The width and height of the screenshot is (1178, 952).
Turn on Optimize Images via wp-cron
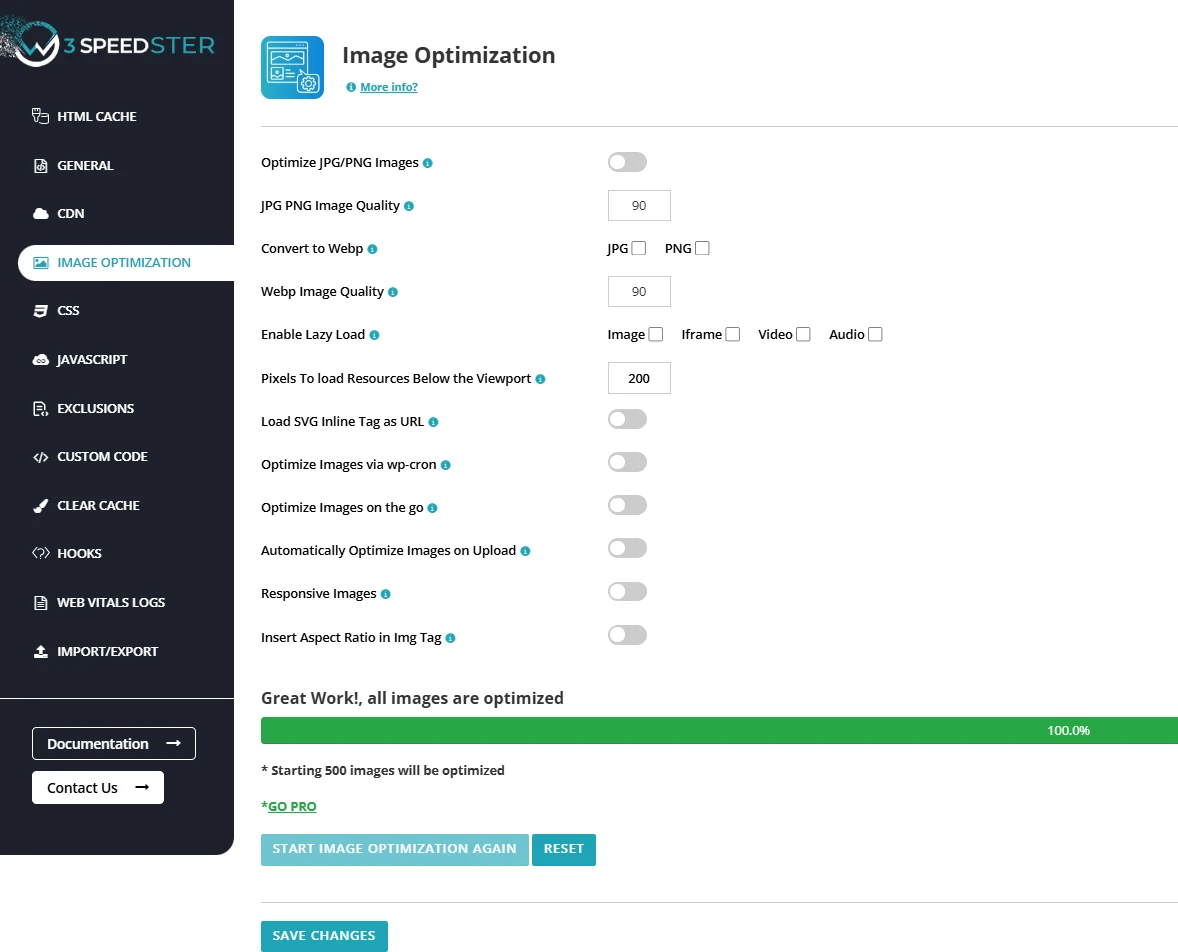tap(627, 462)
